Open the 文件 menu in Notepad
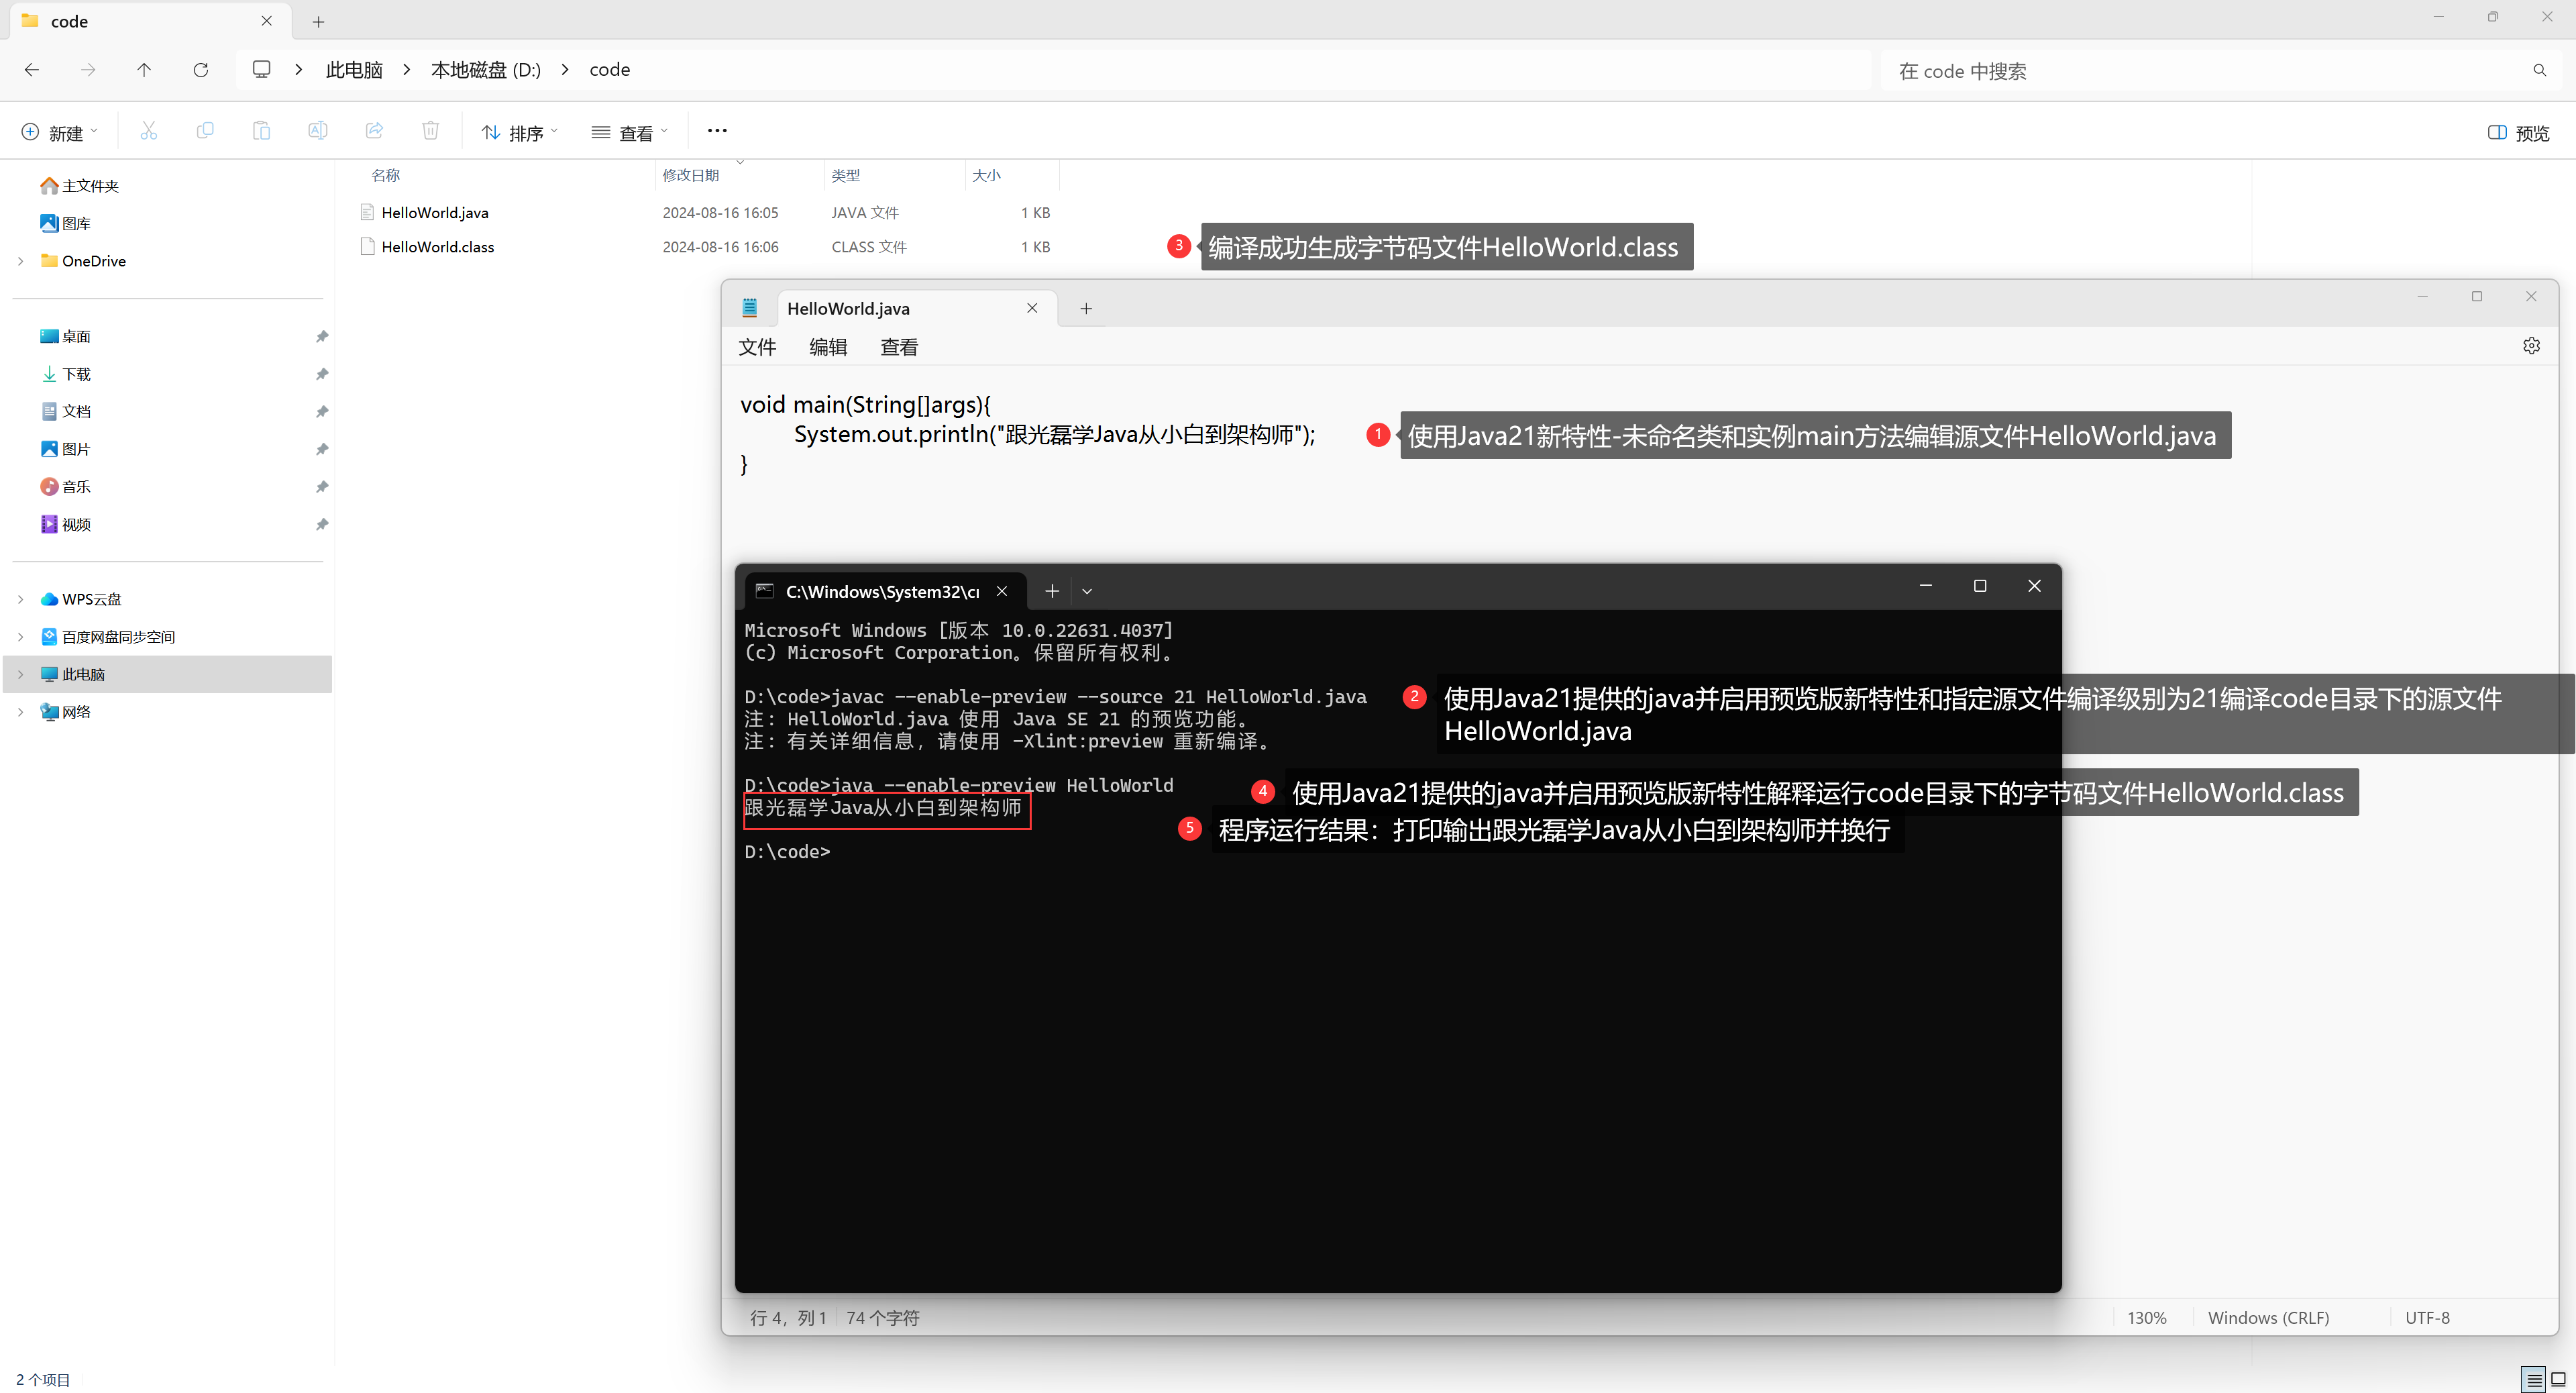Viewport: 2576px width, 1393px height. click(757, 347)
